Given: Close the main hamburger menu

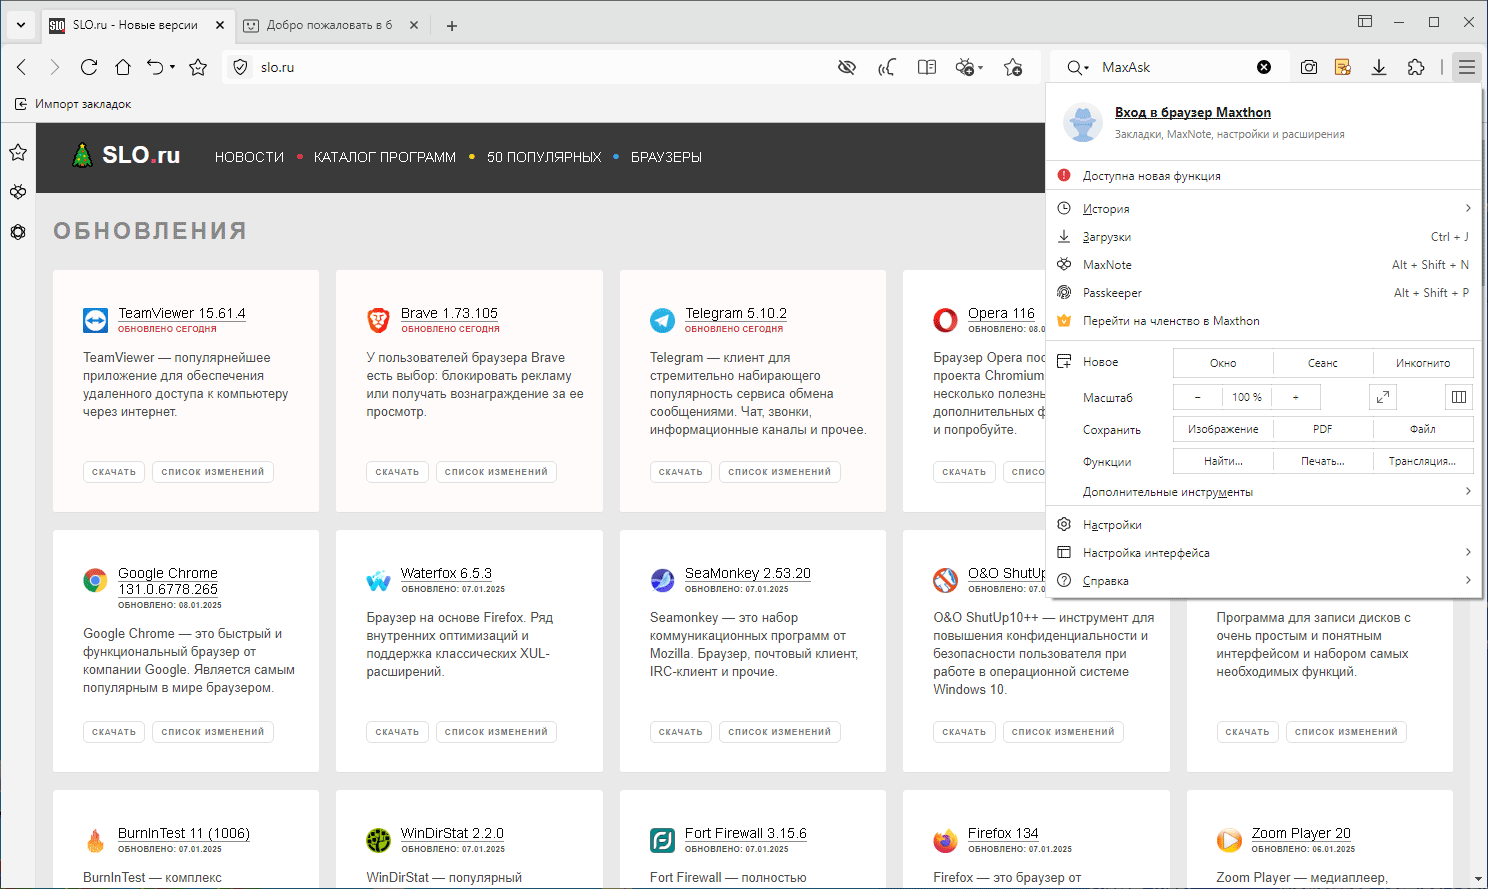Looking at the screenshot, I should coord(1467,67).
